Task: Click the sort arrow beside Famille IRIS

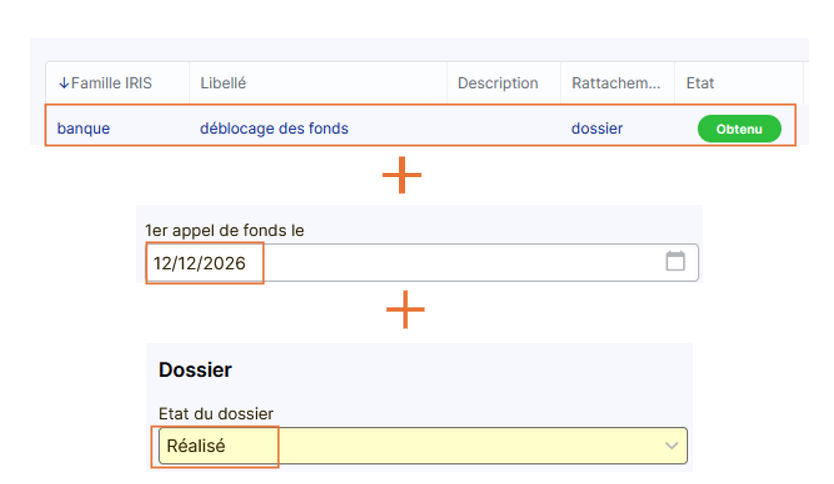Action: [x=64, y=83]
